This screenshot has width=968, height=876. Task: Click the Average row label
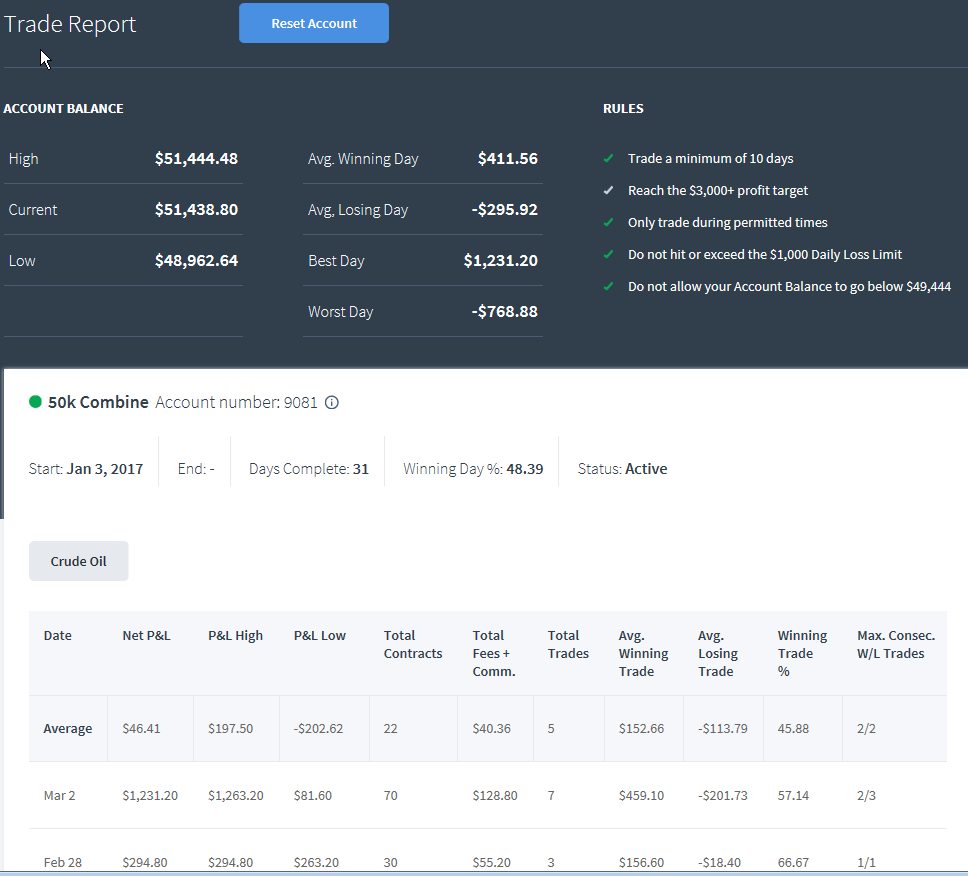68,728
